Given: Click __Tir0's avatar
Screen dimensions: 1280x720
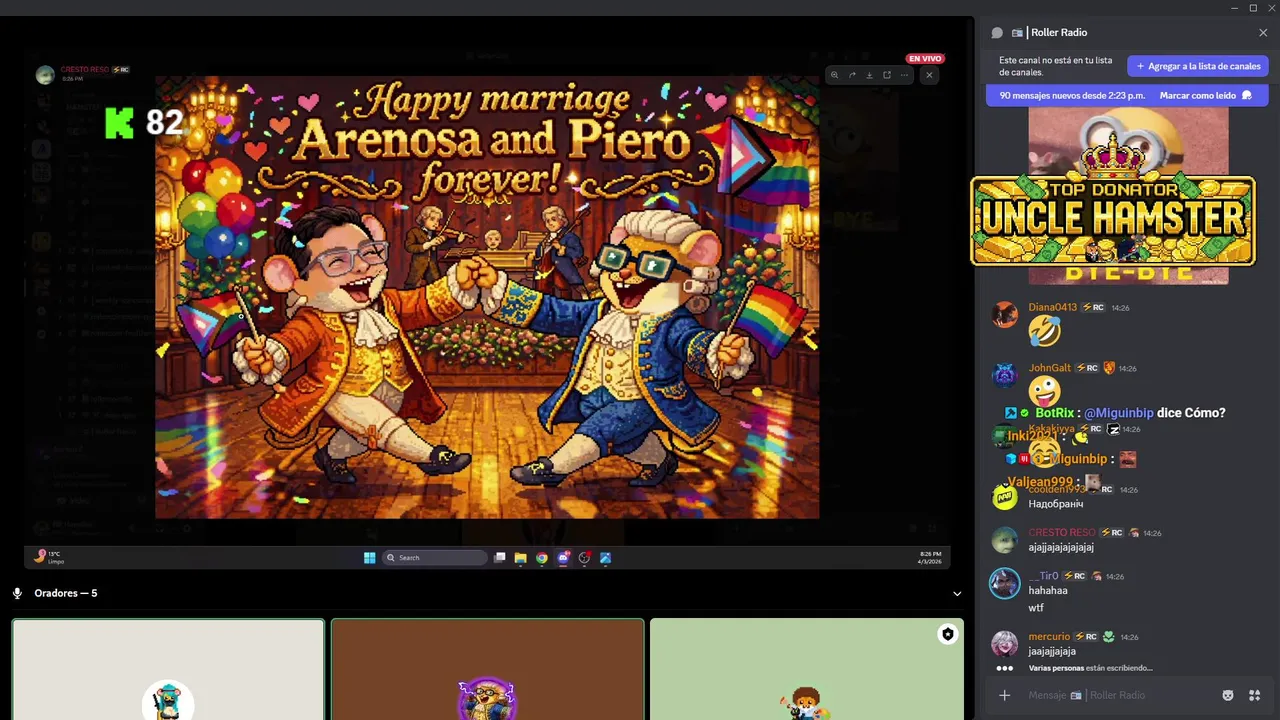Looking at the screenshot, I should tap(1005, 583).
